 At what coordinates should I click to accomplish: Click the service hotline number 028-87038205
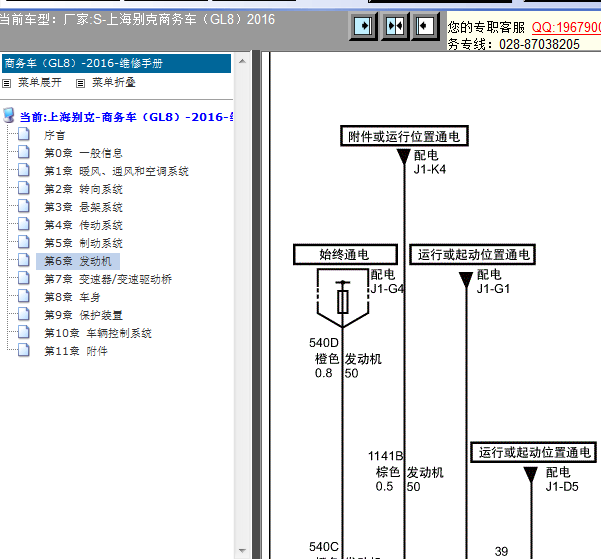click(x=539, y=44)
